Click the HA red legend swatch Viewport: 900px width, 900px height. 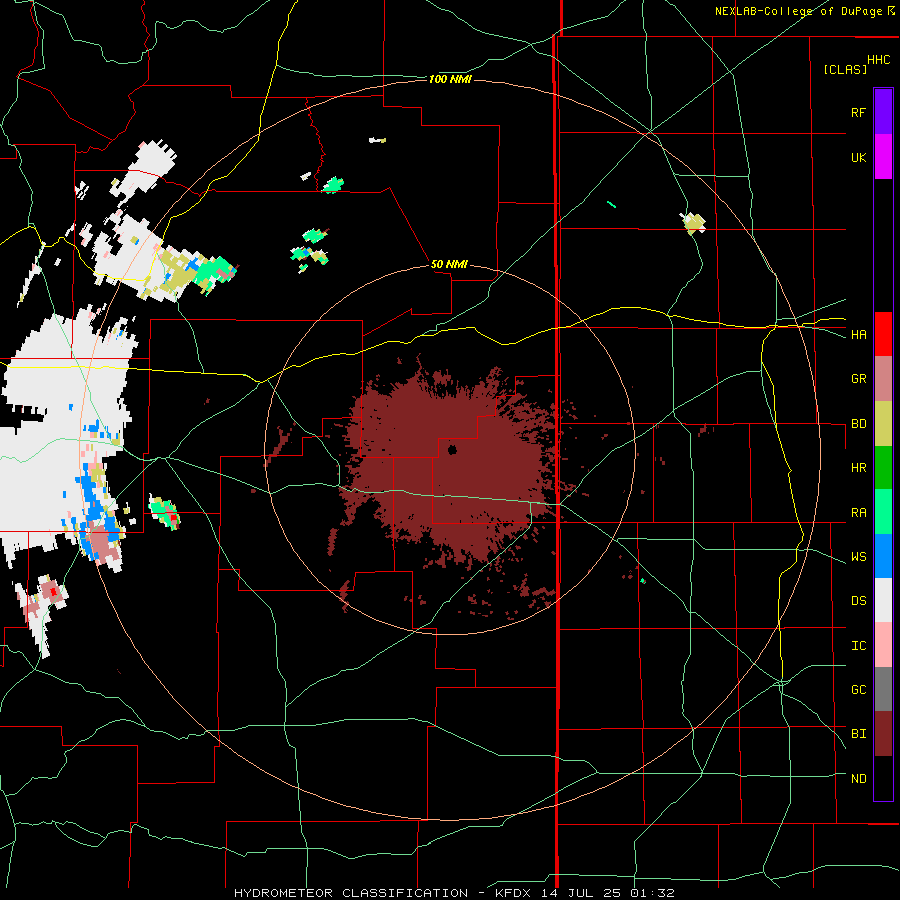(883, 334)
